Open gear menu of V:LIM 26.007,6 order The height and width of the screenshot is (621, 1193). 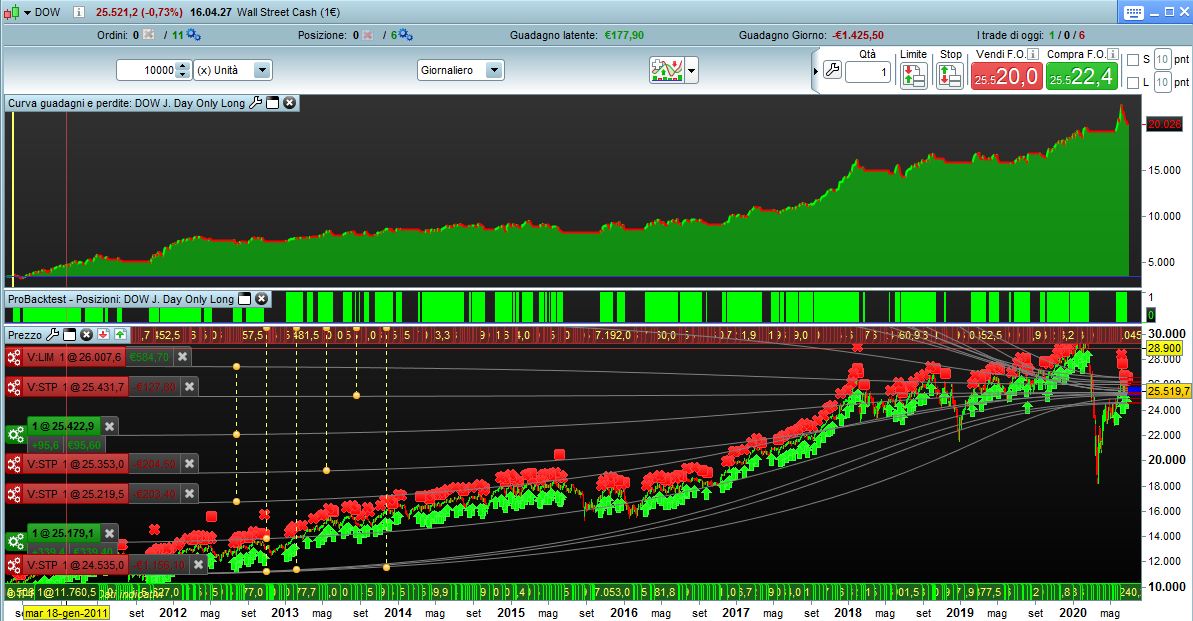coord(14,357)
